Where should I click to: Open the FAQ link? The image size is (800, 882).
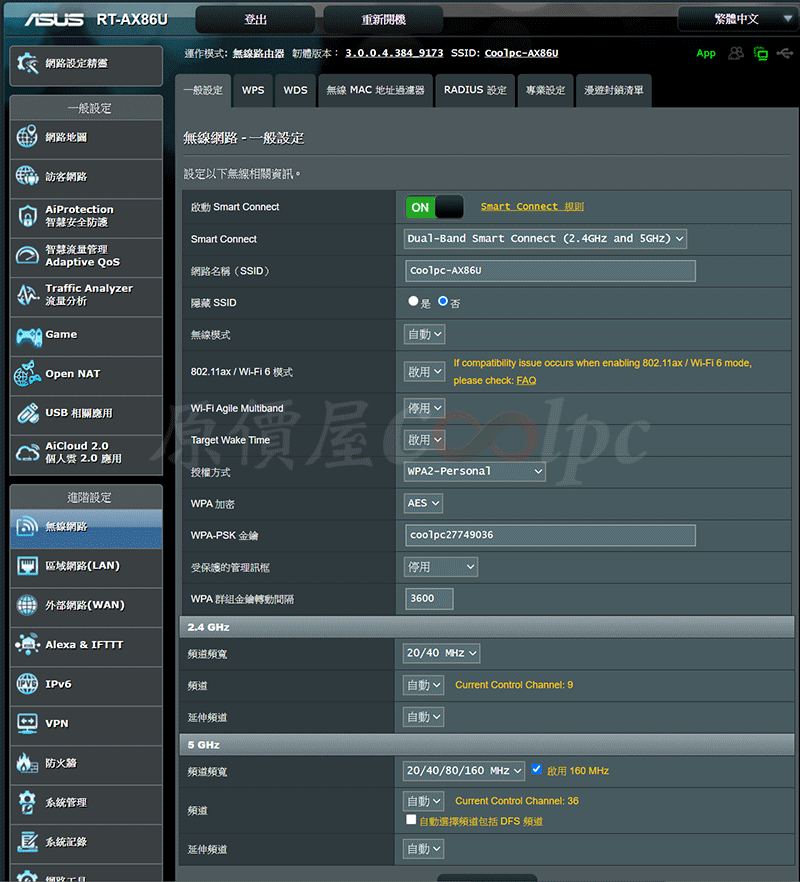click(x=526, y=381)
